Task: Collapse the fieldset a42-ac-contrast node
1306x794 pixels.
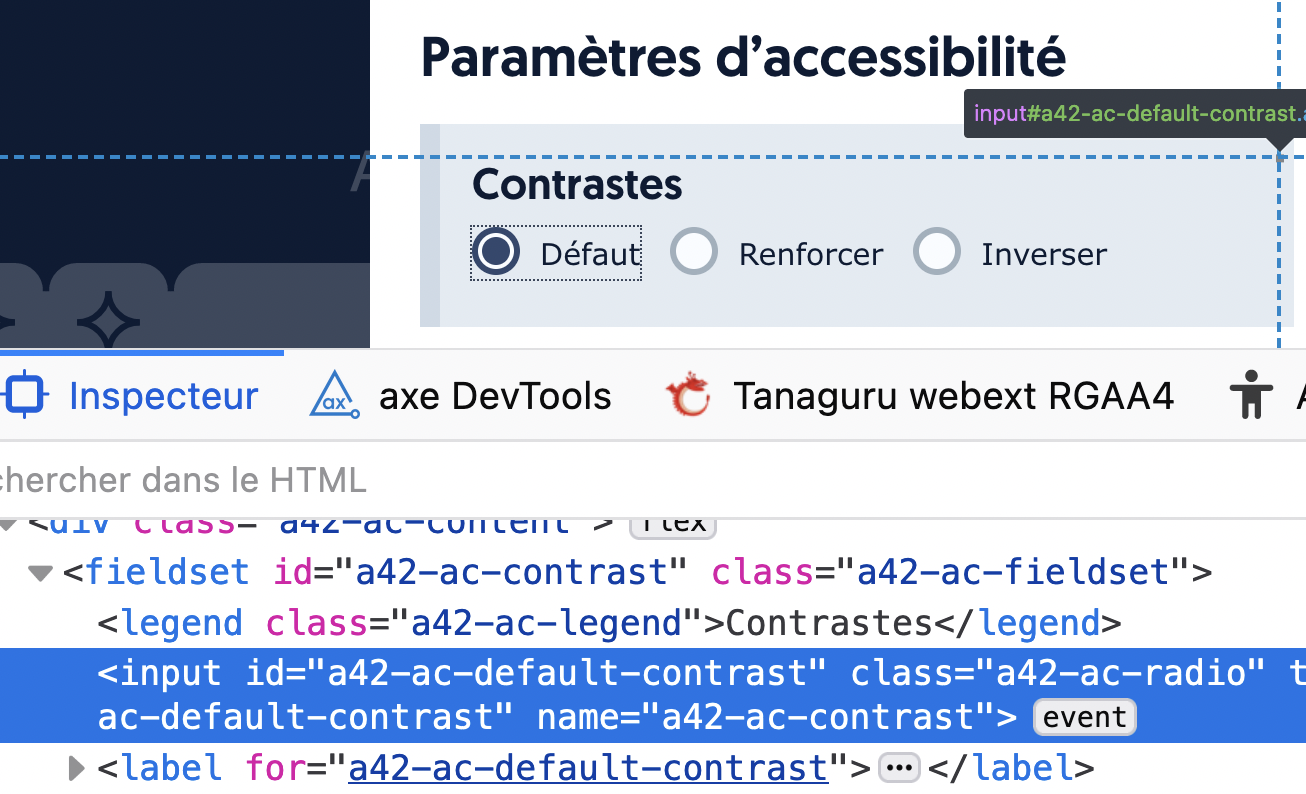Action: 40,573
